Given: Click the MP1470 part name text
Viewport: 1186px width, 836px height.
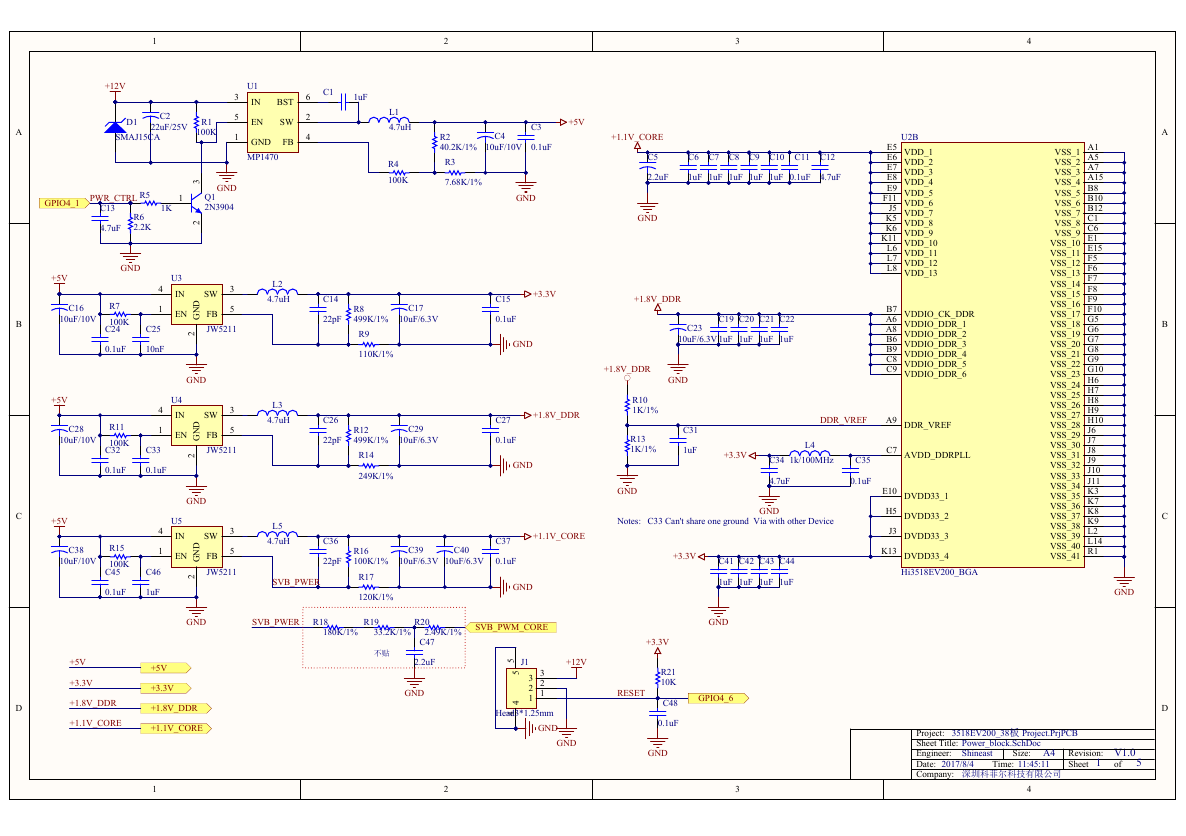Looking at the screenshot, I should click(262, 157).
